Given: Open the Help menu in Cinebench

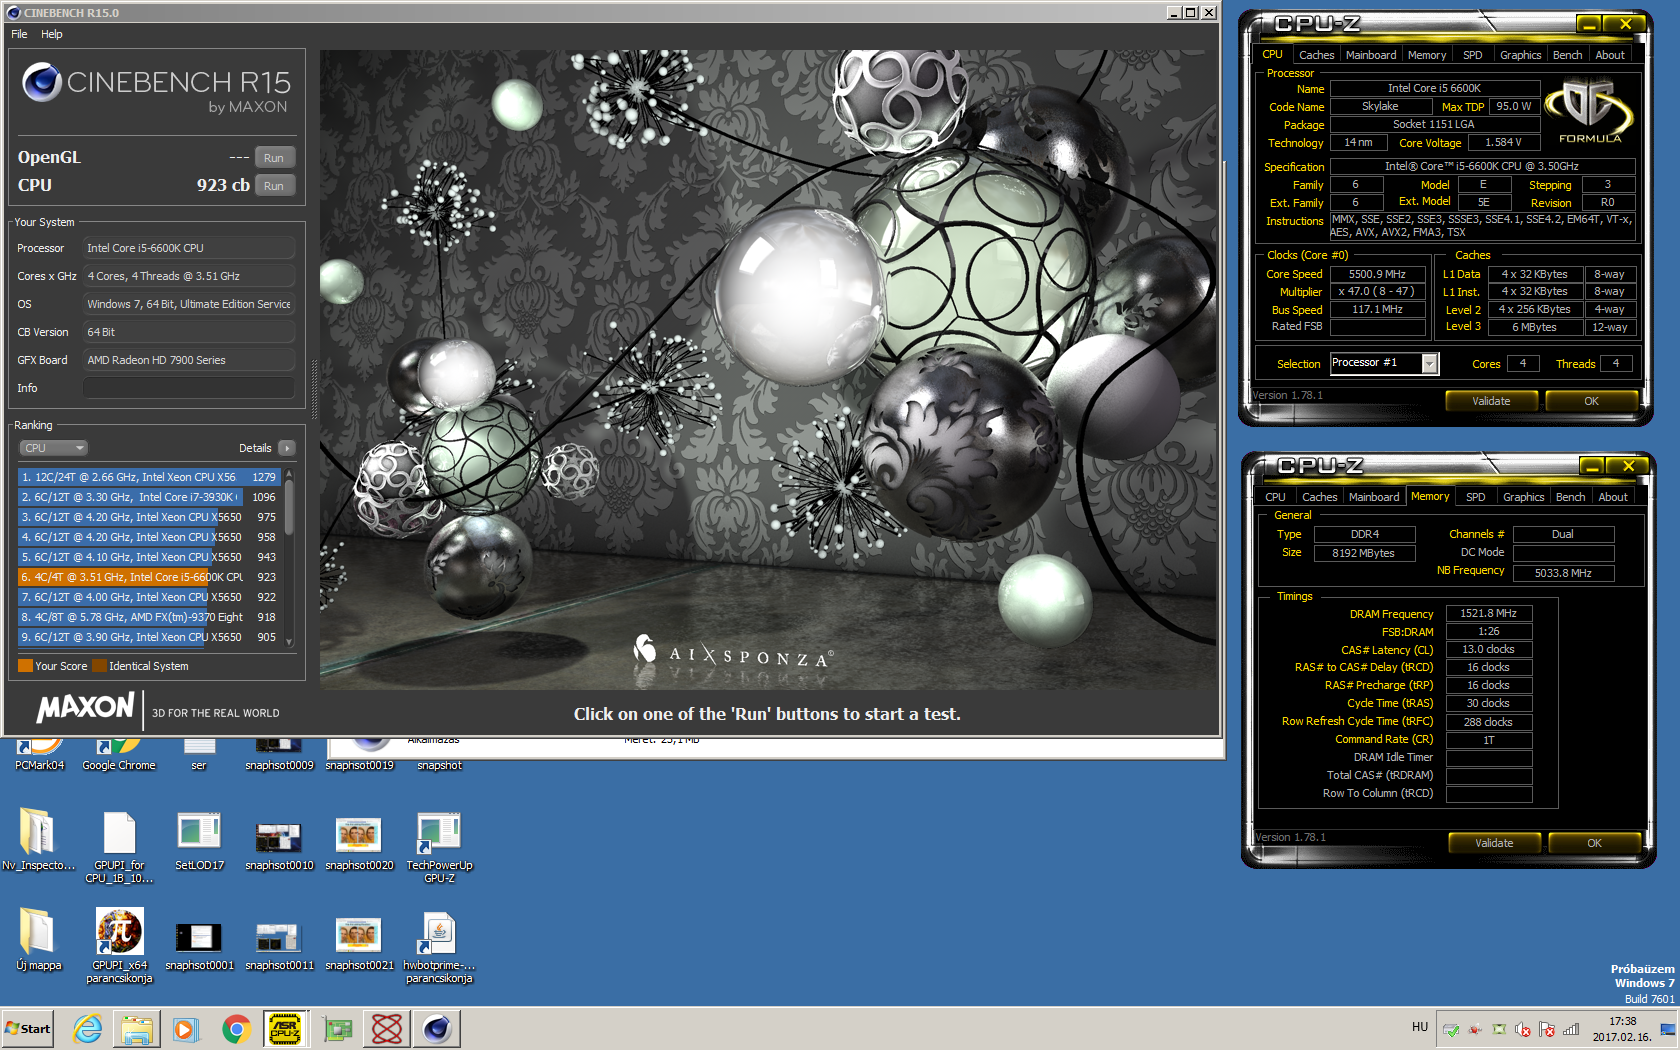Looking at the screenshot, I should pyautogui.click(x=52, y=34).
